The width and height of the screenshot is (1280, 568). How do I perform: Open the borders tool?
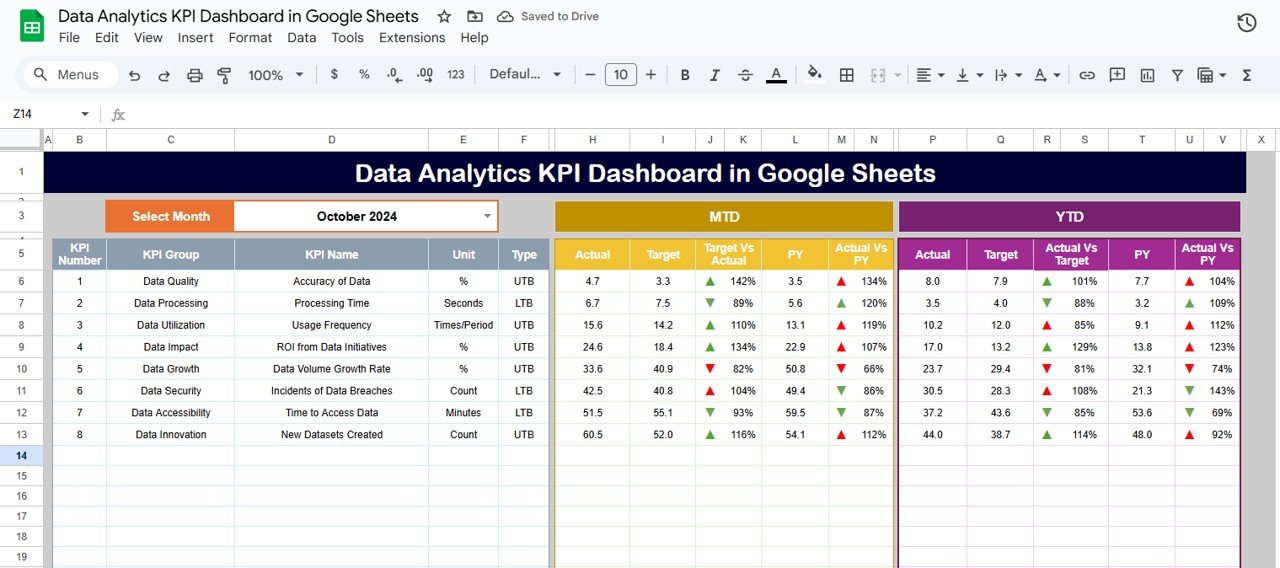[x=846, y=75]
